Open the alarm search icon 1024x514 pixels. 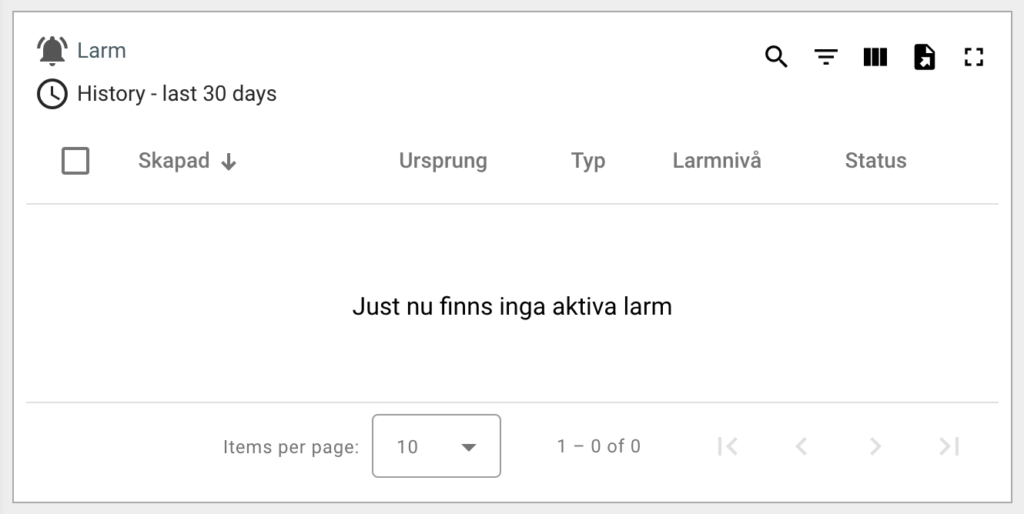776,57
